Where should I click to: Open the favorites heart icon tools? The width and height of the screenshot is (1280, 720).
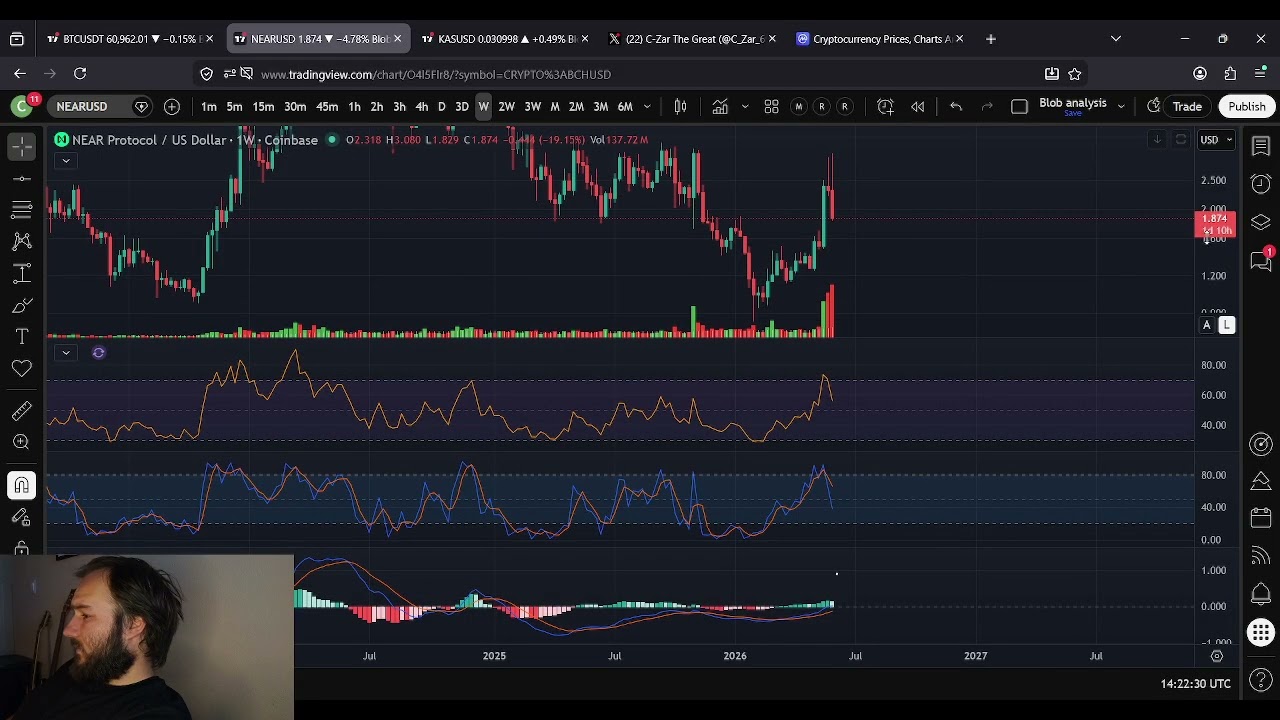coord(22,369)
